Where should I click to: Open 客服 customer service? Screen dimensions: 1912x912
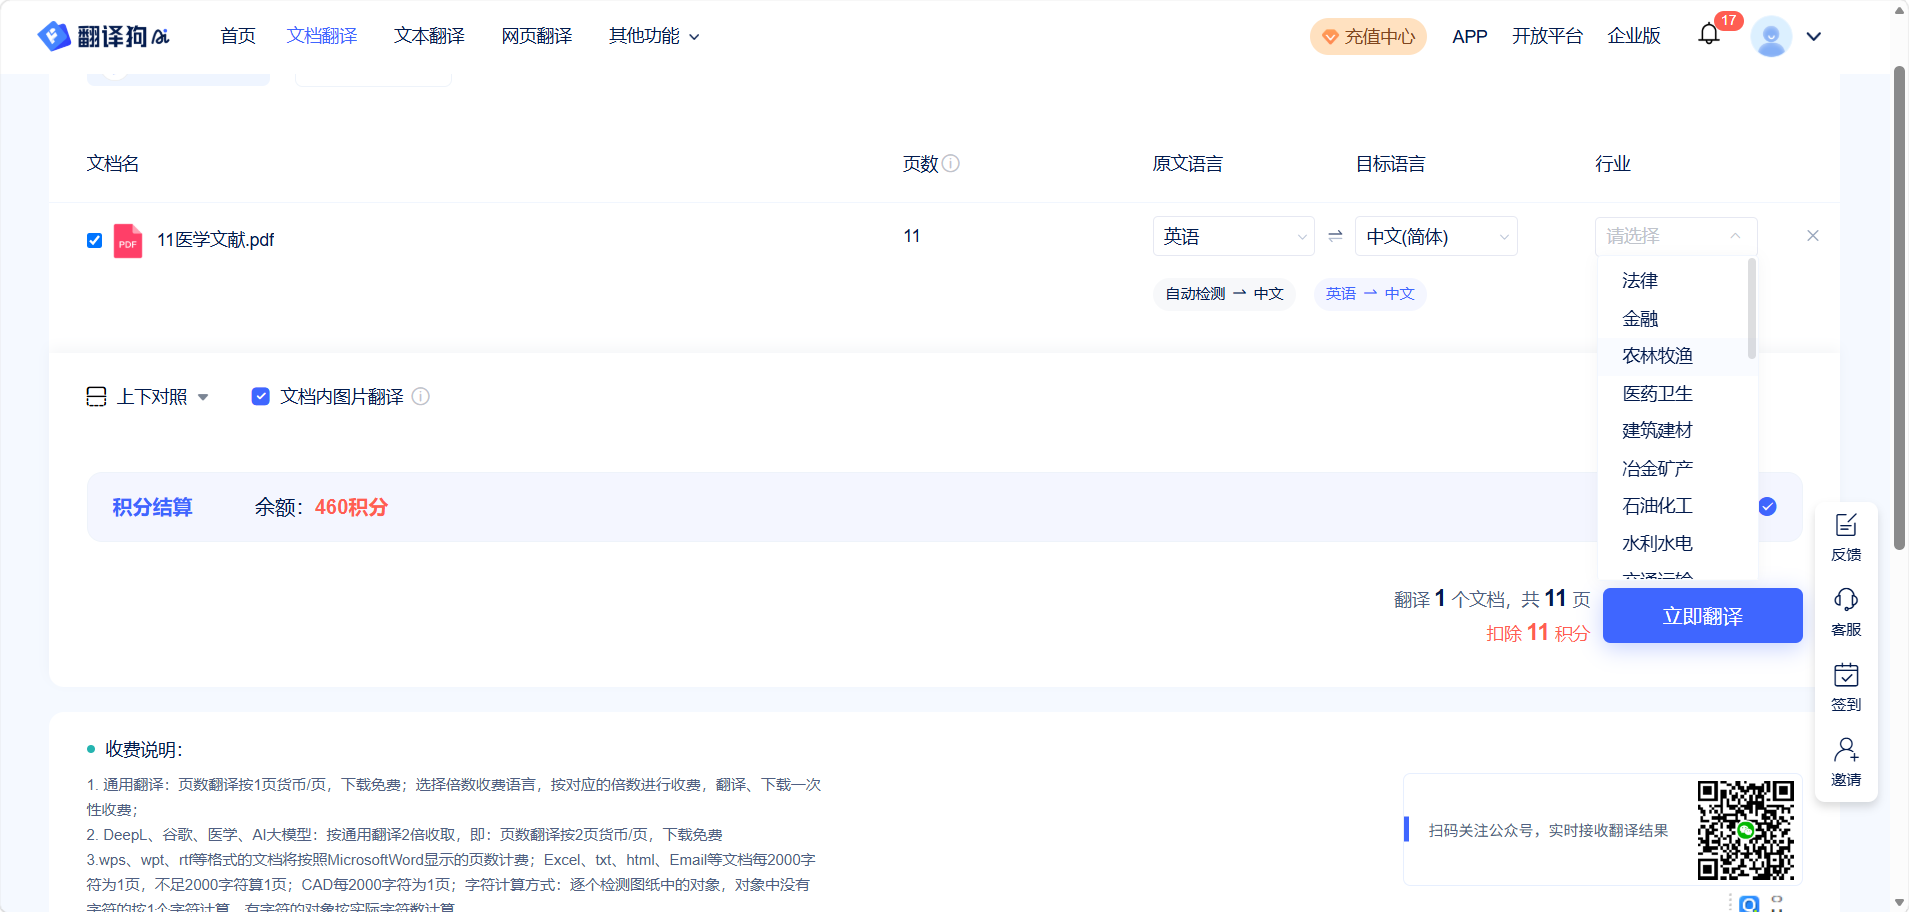click(x=1846, y=613)
